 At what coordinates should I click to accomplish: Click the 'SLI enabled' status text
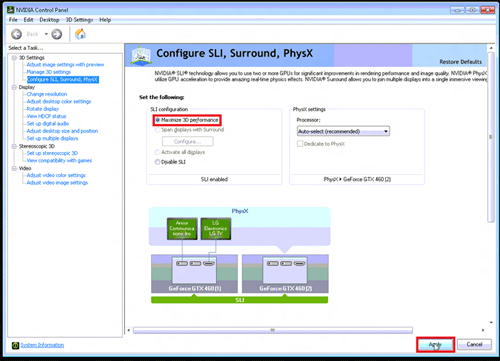[x=214, y=179]
